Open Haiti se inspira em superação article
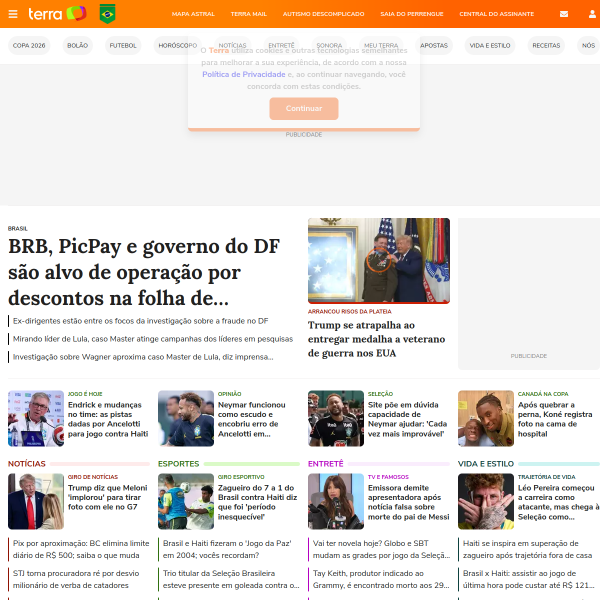The image size is (600, 600). (527, 549)
